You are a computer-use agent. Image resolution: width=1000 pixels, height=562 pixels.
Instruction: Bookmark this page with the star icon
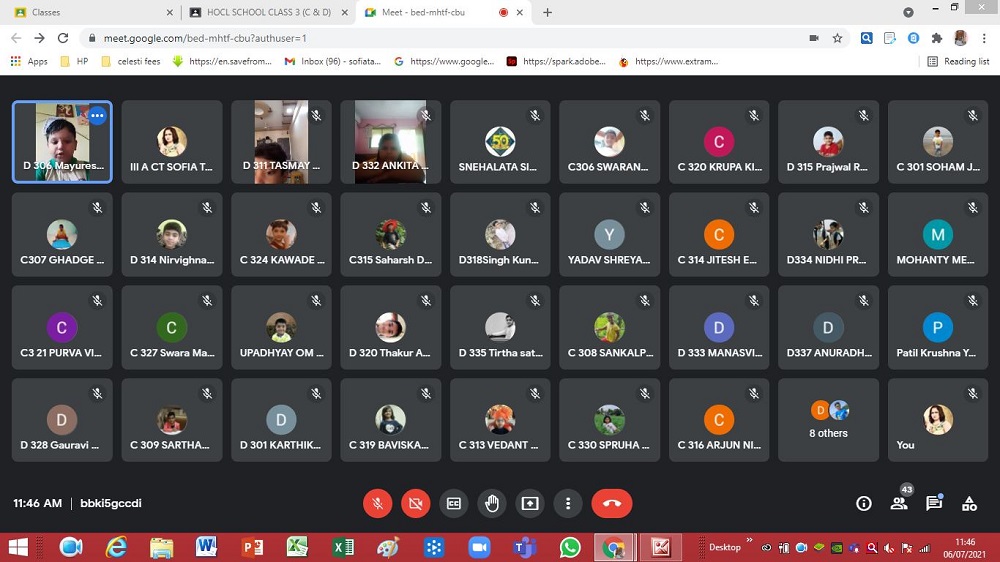click(837, 38)
